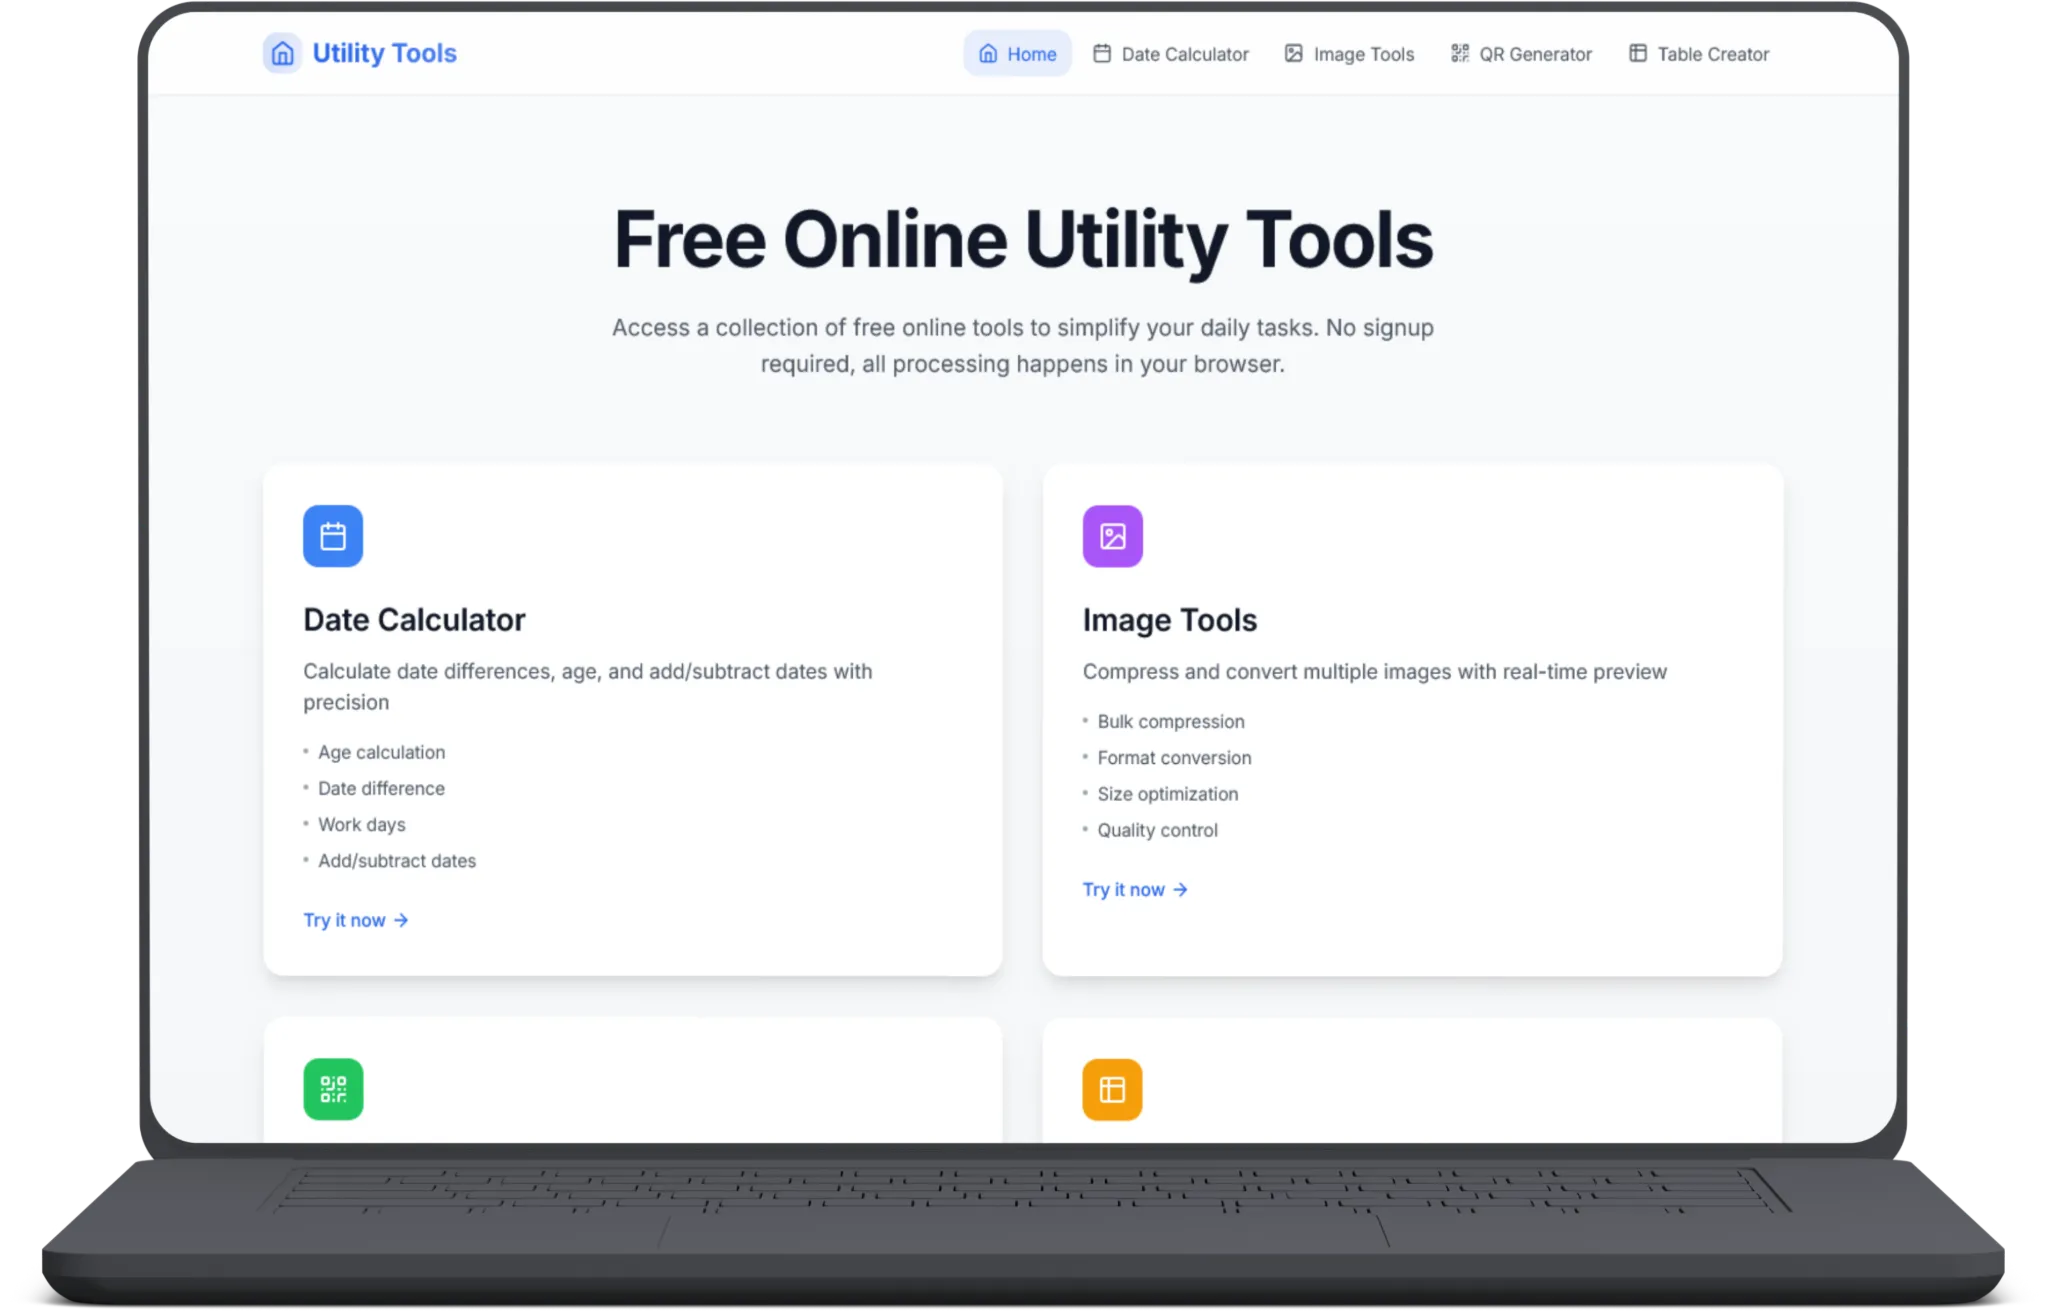The height and width of the screenshot is (1312, 2048).
Task: Click the blue Date Calculator calendar icon
Action: click(333, 536)
